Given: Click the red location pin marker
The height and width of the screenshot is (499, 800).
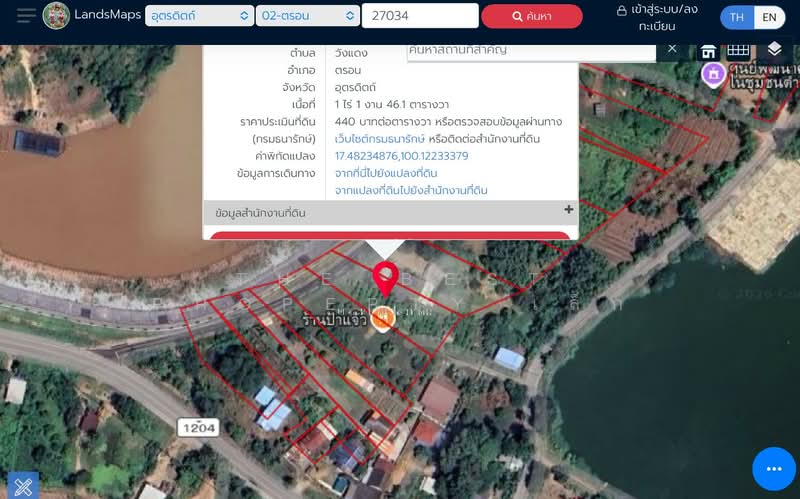Looking at the screenshot, I should click(386, 279).
